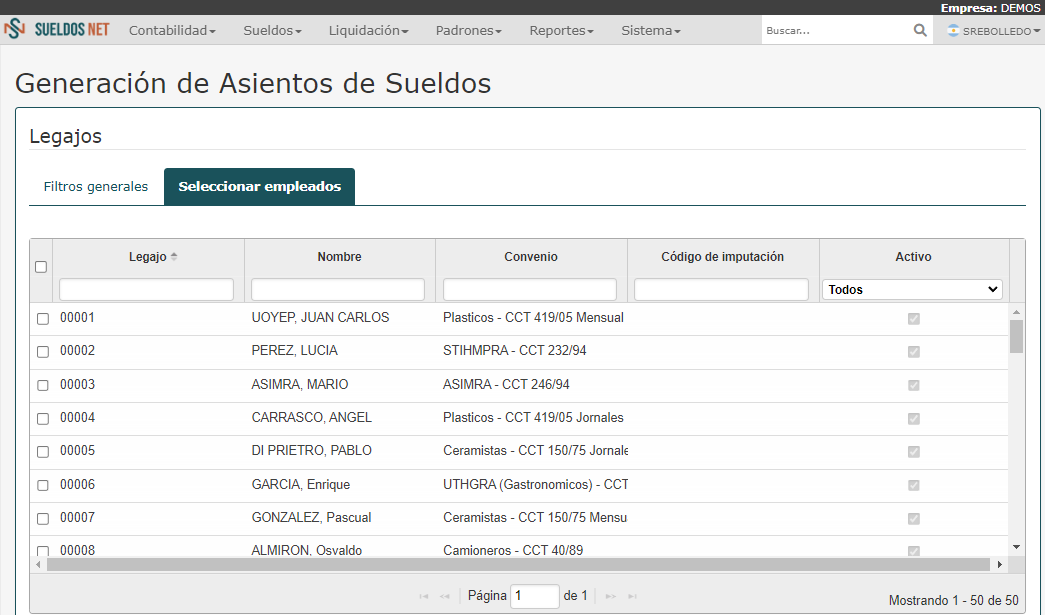Select the Seleccionar empleados tab
The height and width of the screenshot is (615, 1045).
pyautogui.click(x=259, y=187)
